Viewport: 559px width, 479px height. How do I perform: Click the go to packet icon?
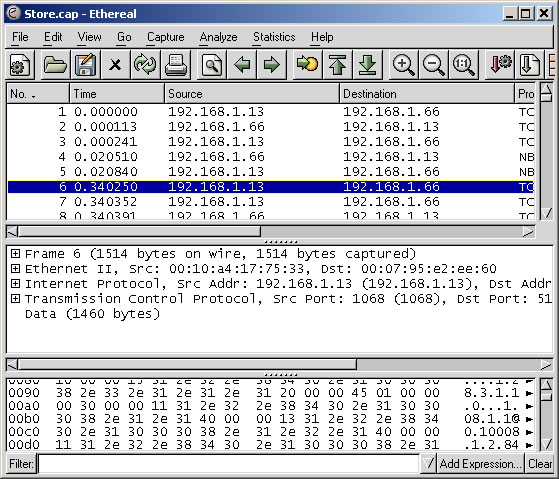coord(307,65)
